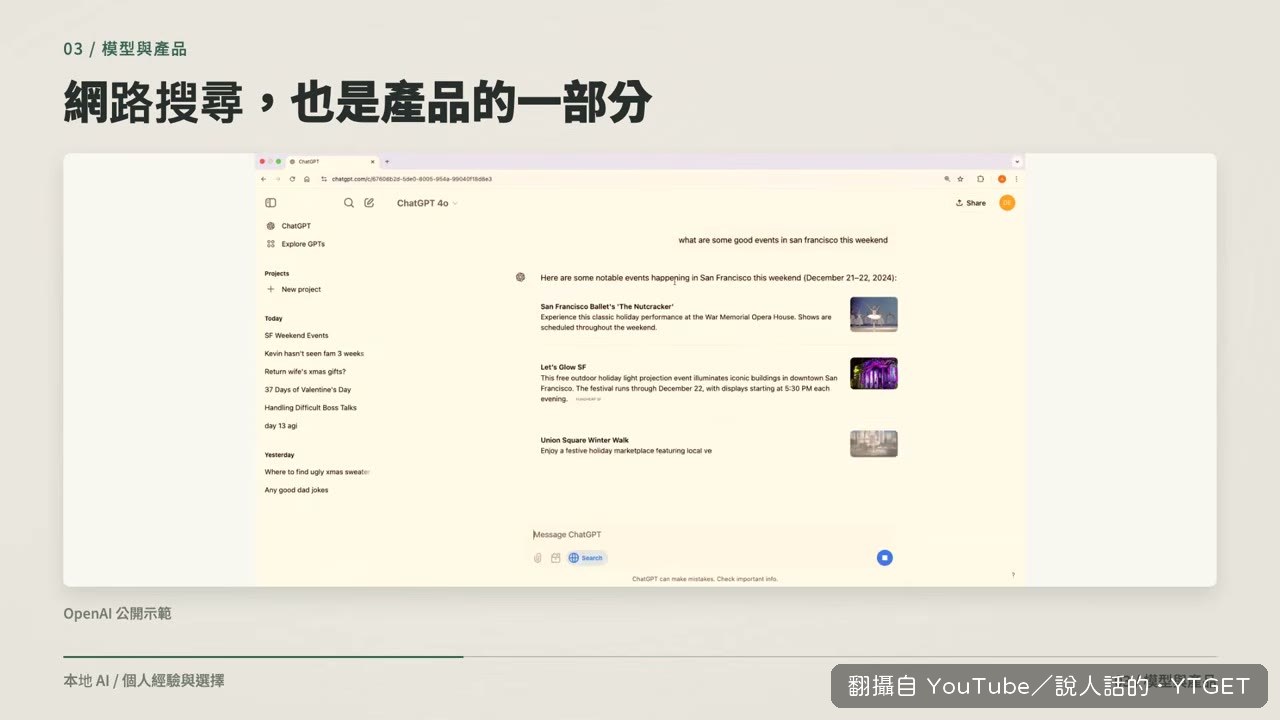Select ChatGPT in the sidebar
Image resolution: width=1280 pixels, height=720 pixels.
coord(289,226)
